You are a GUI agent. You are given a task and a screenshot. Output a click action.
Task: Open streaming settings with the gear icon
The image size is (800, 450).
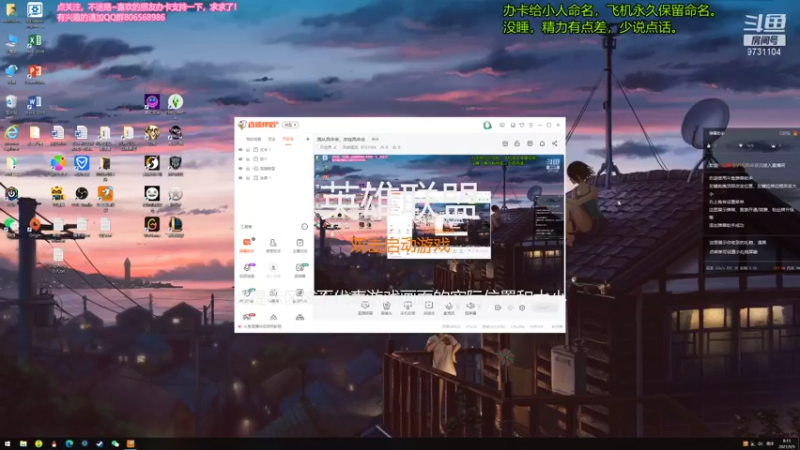pyautogui.click(x=522, y=308)
